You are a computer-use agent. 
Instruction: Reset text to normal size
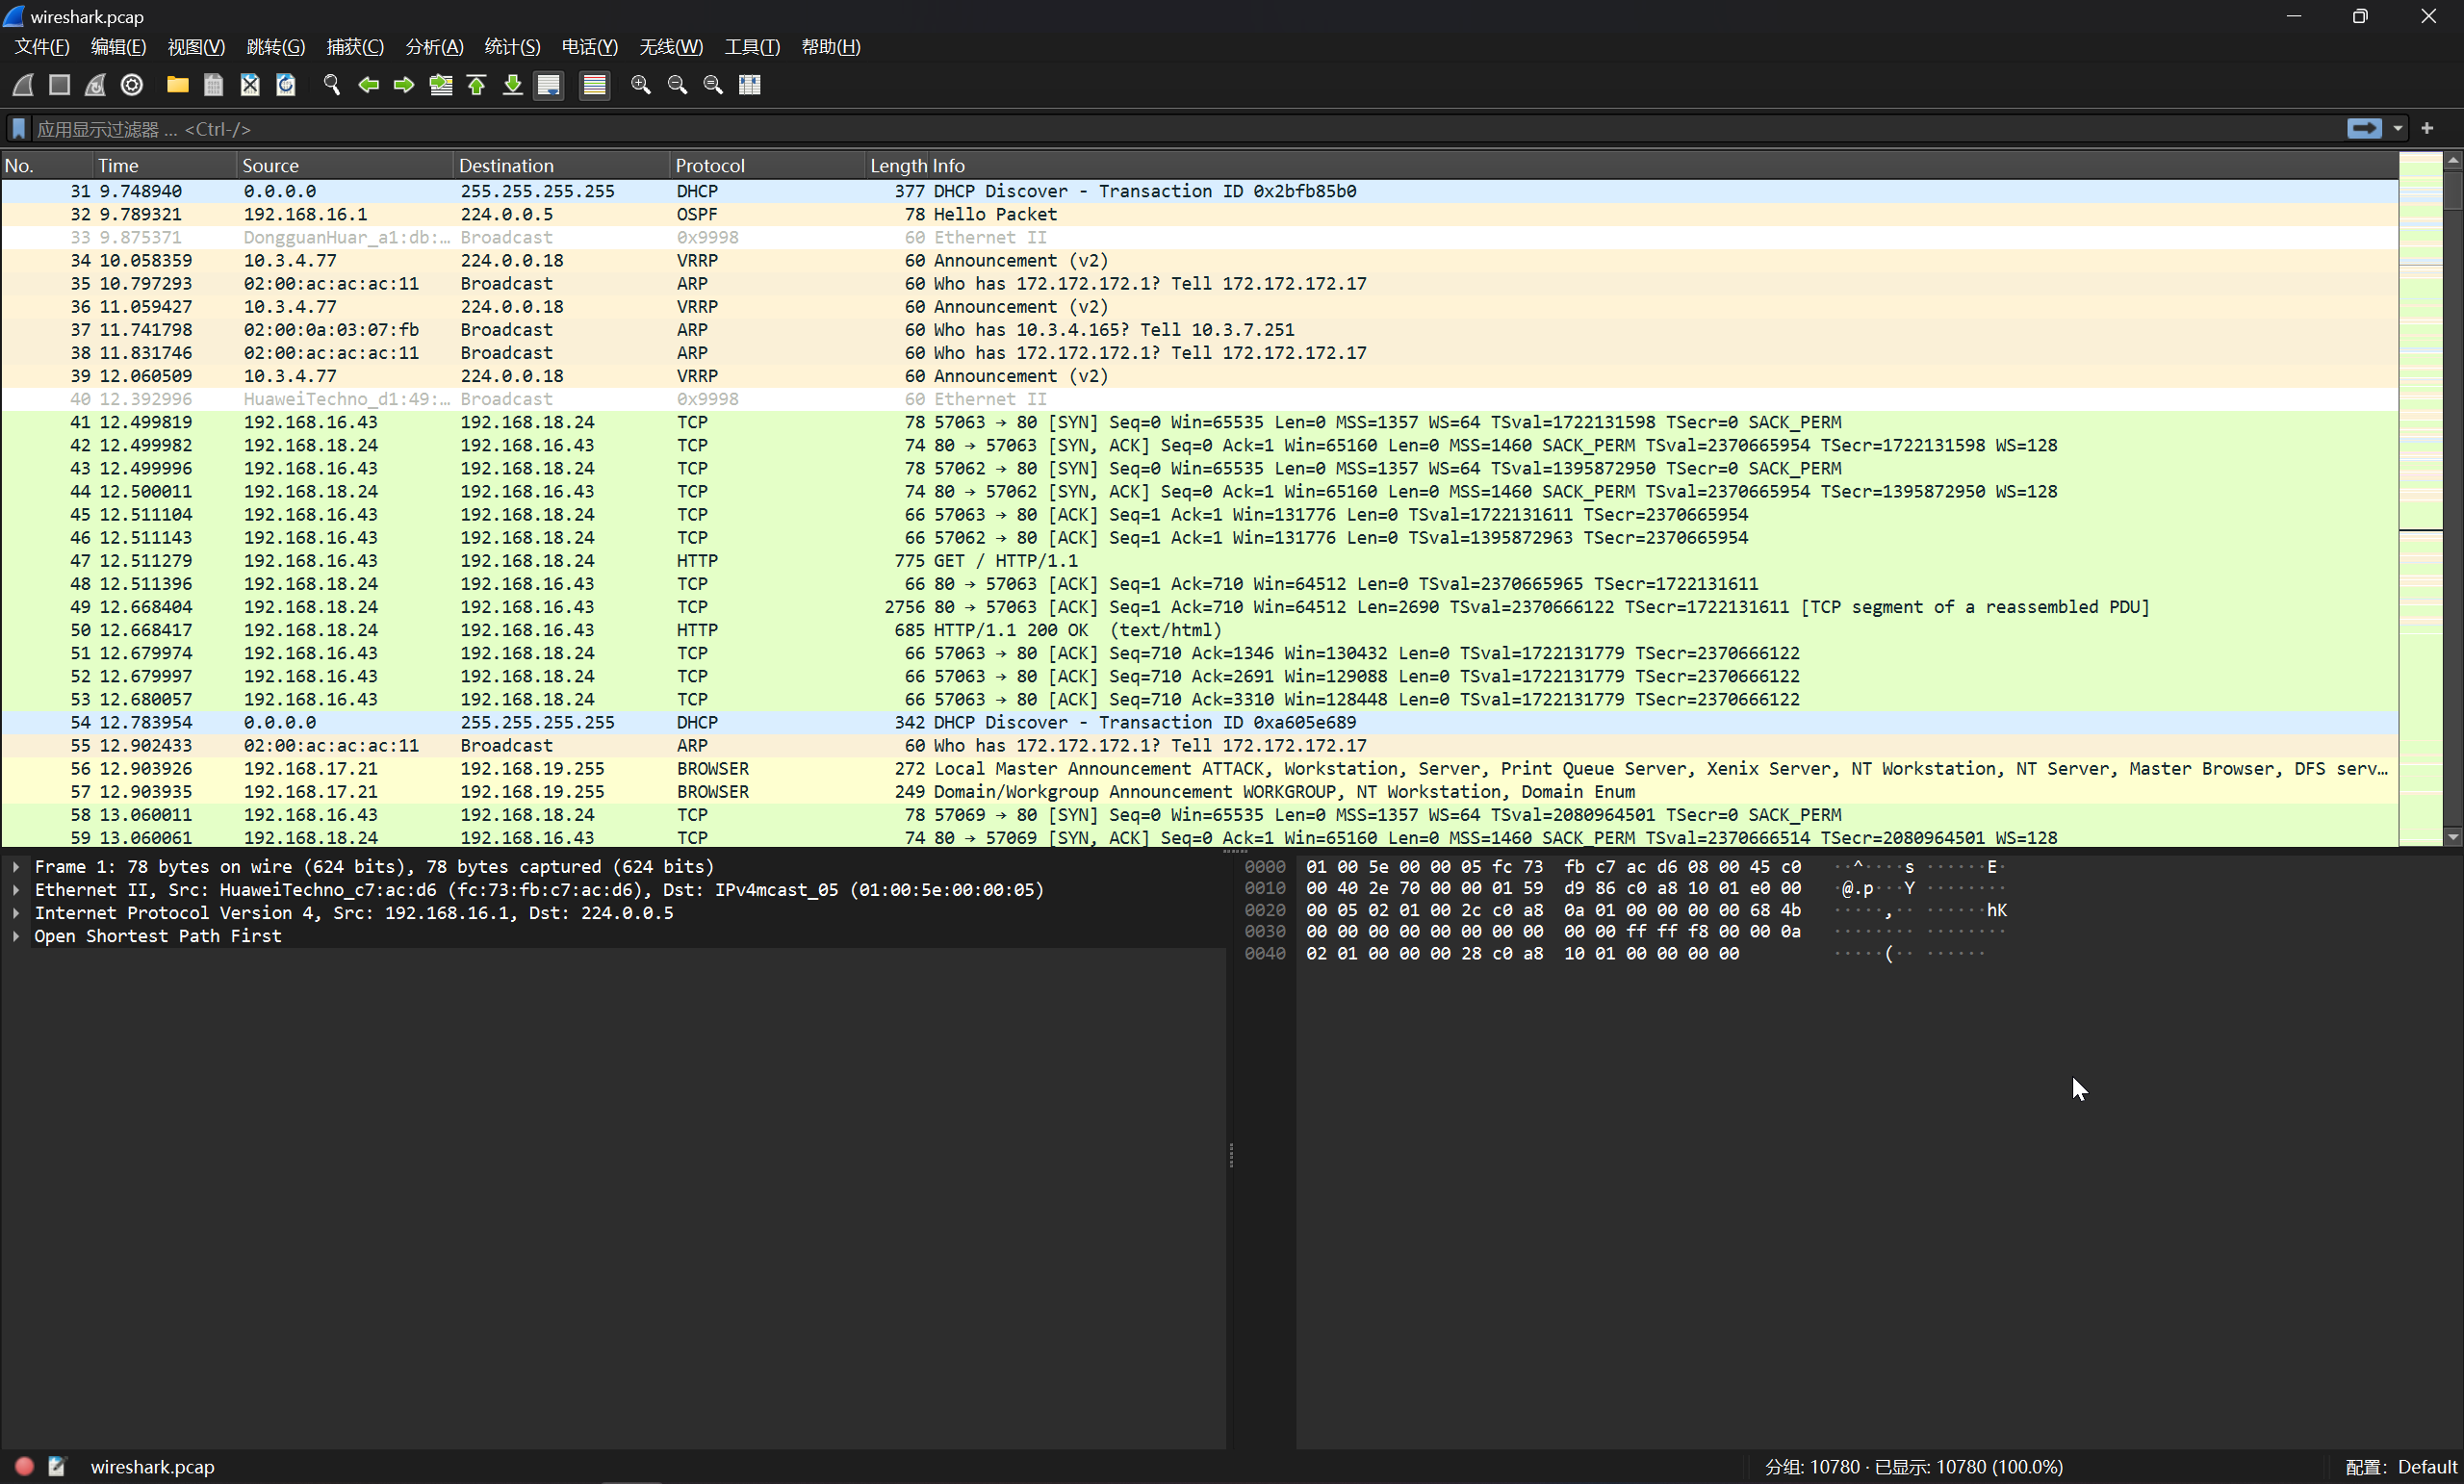tap(713, 85)
